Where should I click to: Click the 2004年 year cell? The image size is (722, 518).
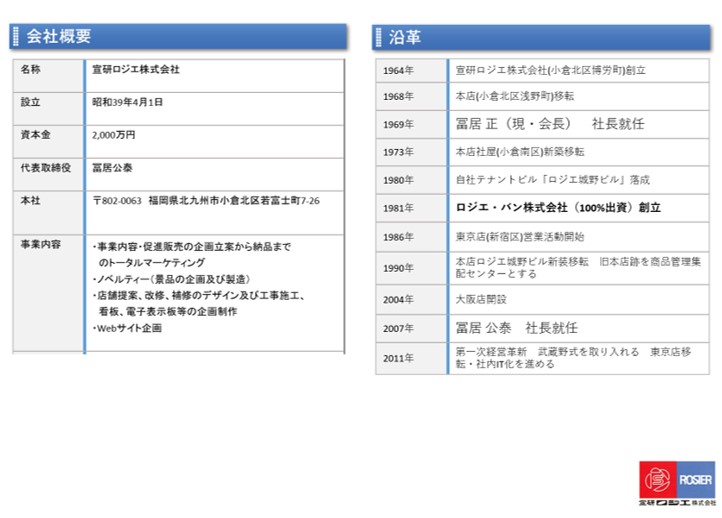411,300
